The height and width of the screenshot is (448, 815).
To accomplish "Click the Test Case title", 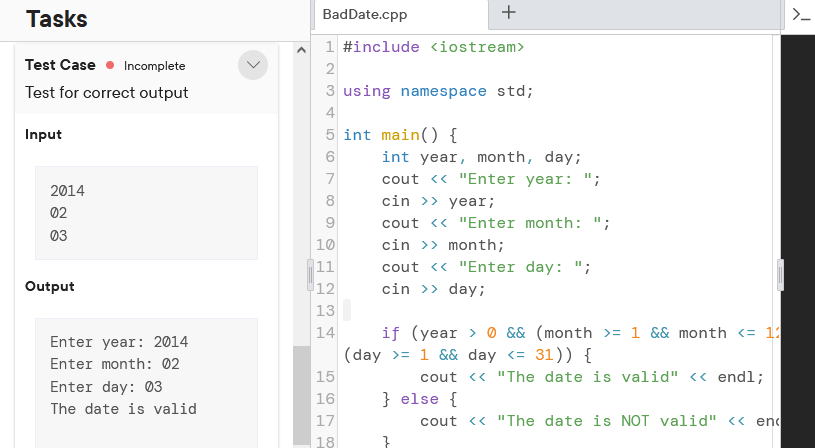I will [60, 65].
